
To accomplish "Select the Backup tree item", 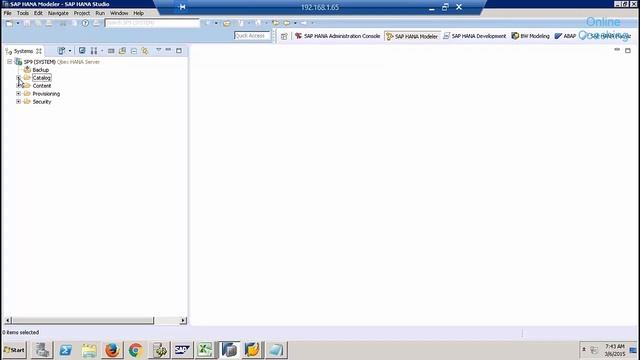I will pos(40,70).
